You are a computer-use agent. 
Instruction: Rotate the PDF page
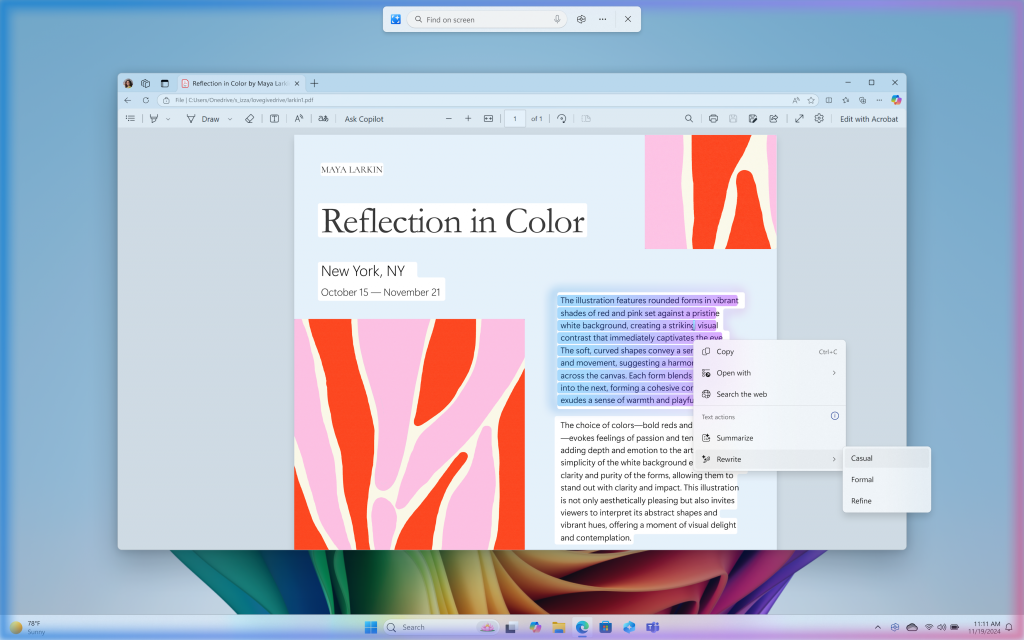(x=561, y=118)
